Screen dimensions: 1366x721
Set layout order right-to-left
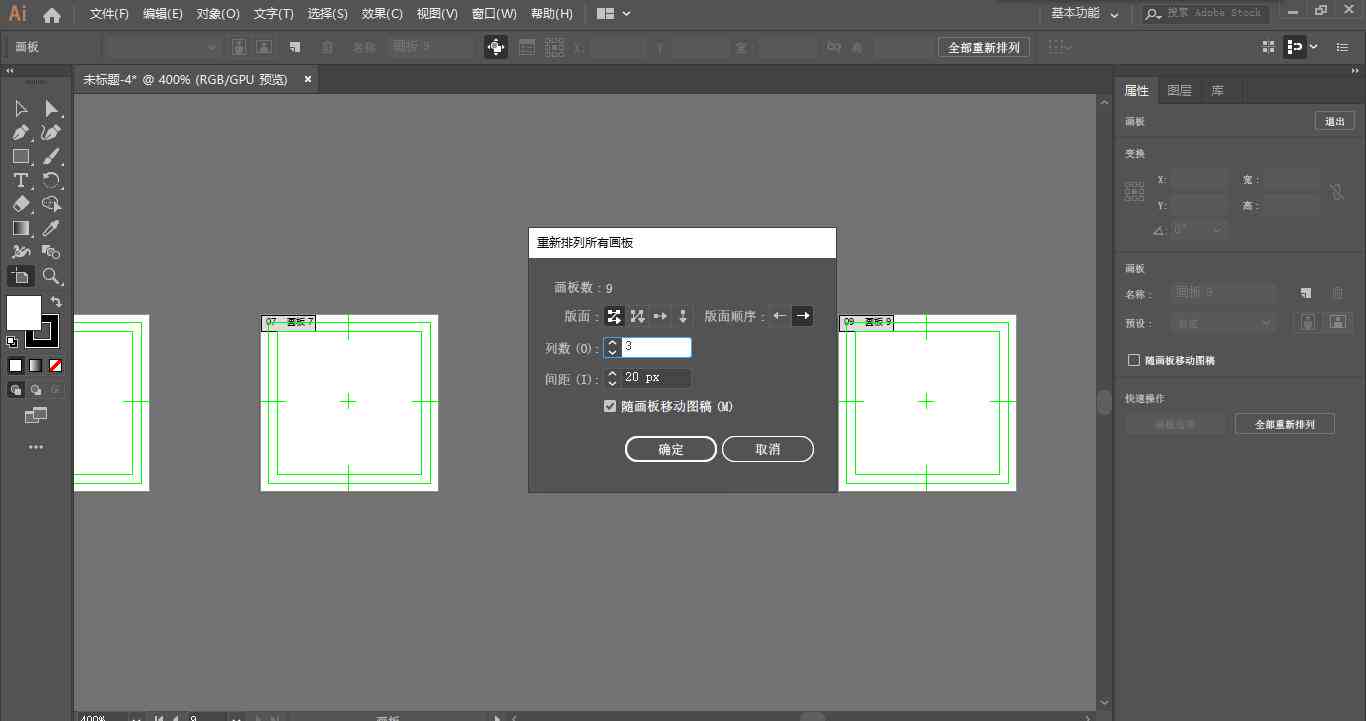coord(780,316)
